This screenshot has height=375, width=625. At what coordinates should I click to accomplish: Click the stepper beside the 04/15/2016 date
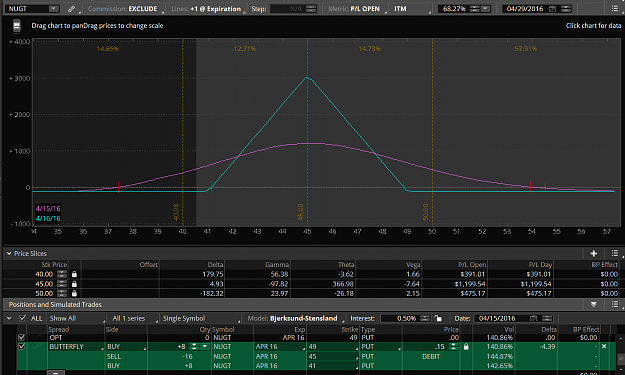click(x=547, y=318)
